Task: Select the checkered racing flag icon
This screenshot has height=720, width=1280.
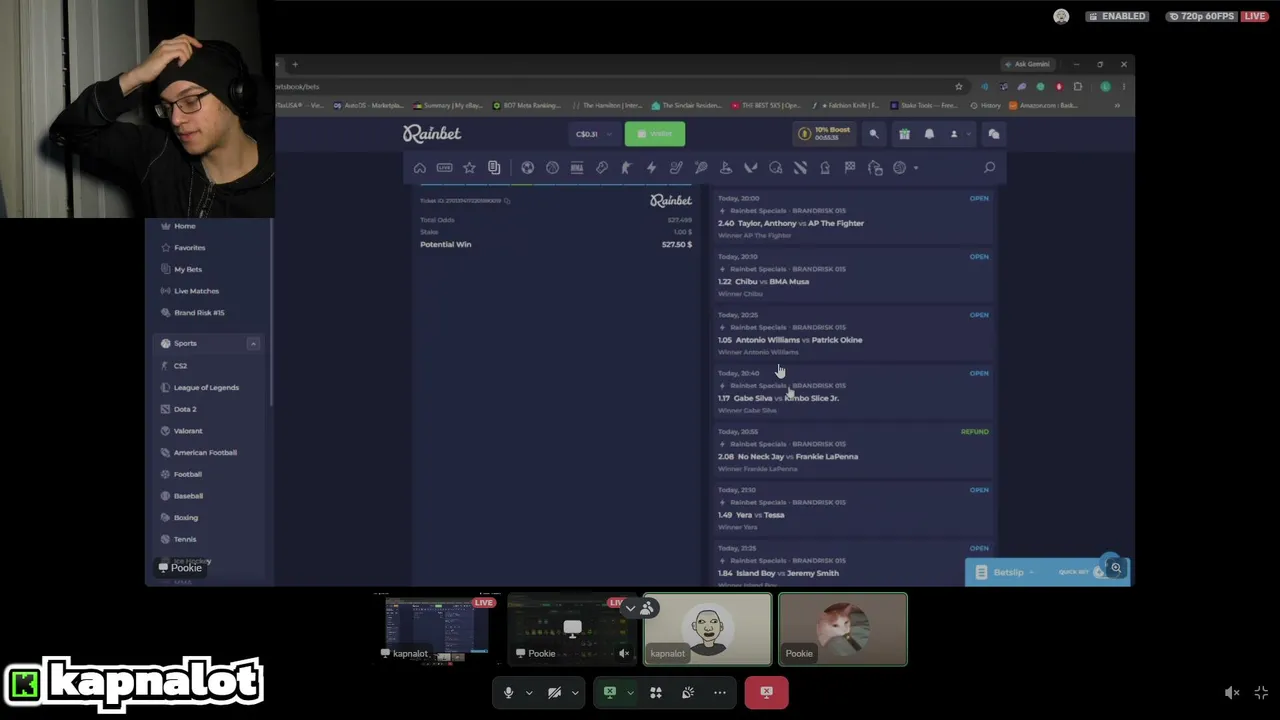Action: click(x=850, y=168)
